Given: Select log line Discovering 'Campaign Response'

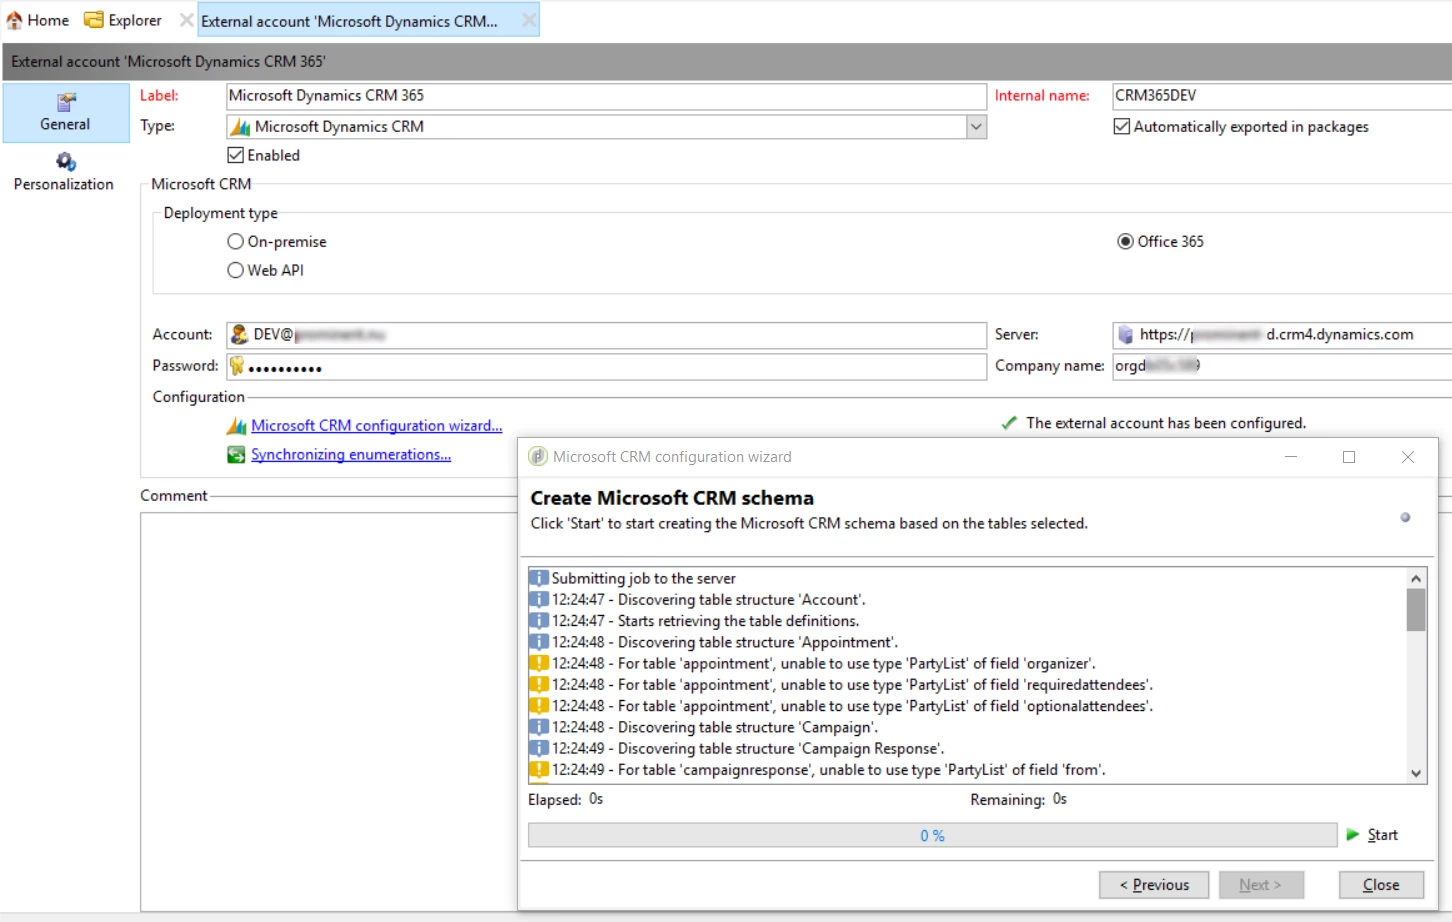Looking at the screenshot, I should click(x=748, y=749).
